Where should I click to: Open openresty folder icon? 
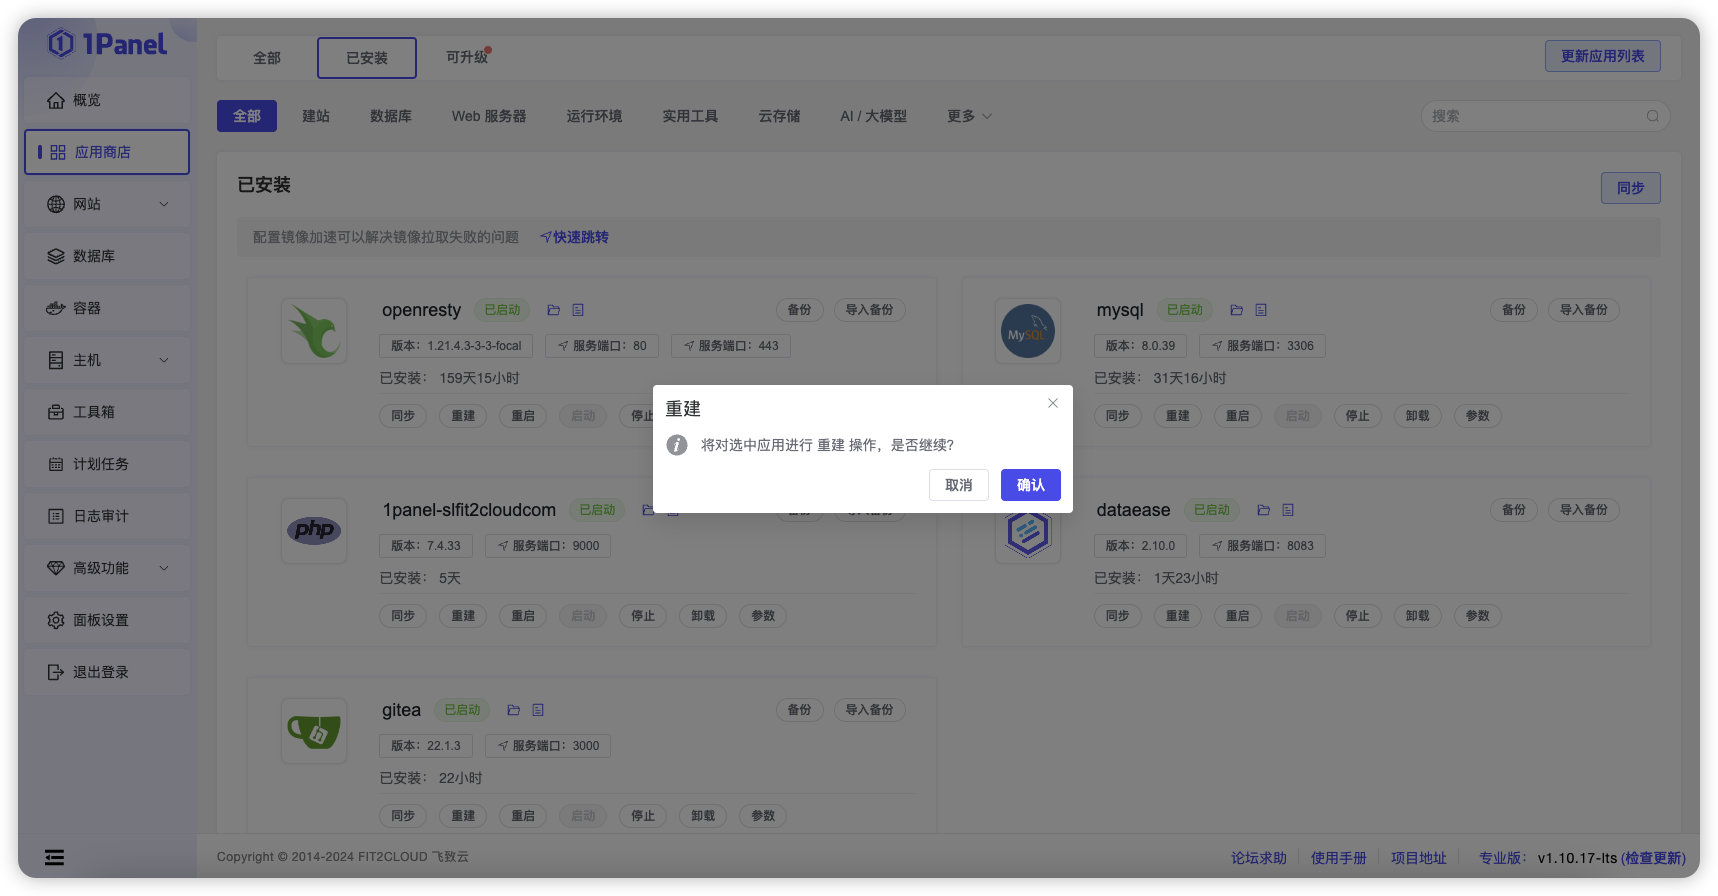(x=553, y=310)
